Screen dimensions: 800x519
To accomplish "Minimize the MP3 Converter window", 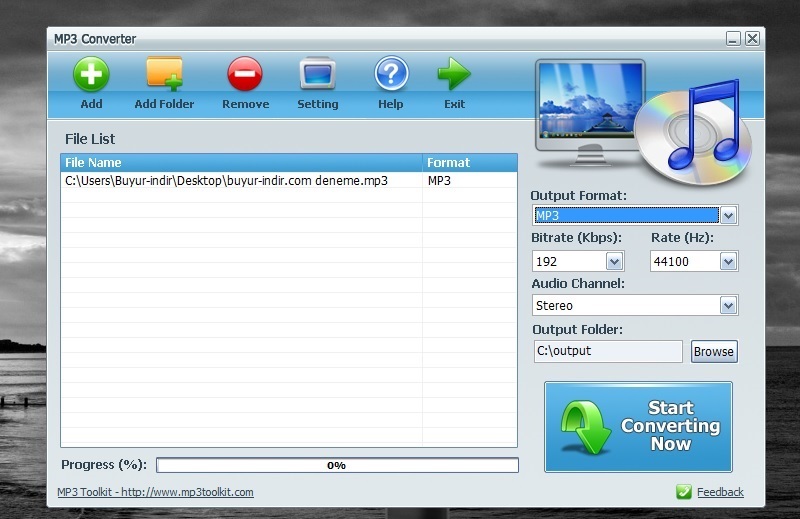I will coord(733,39).
